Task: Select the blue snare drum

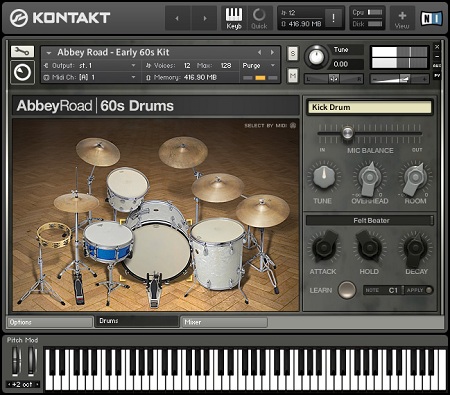Action: tap(108, 243)
